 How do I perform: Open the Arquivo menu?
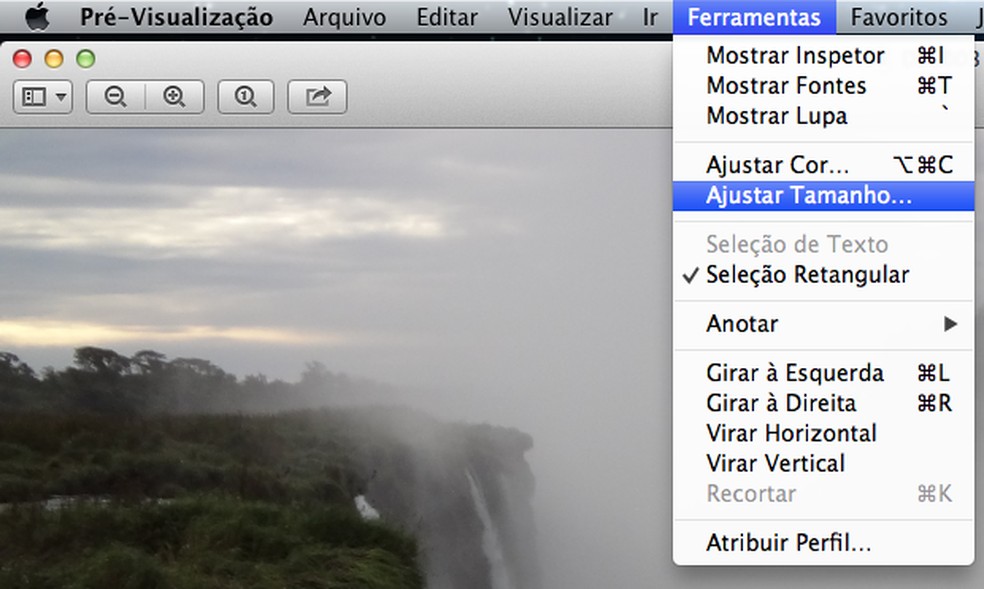pyautogui.click(x=344, y=17)
